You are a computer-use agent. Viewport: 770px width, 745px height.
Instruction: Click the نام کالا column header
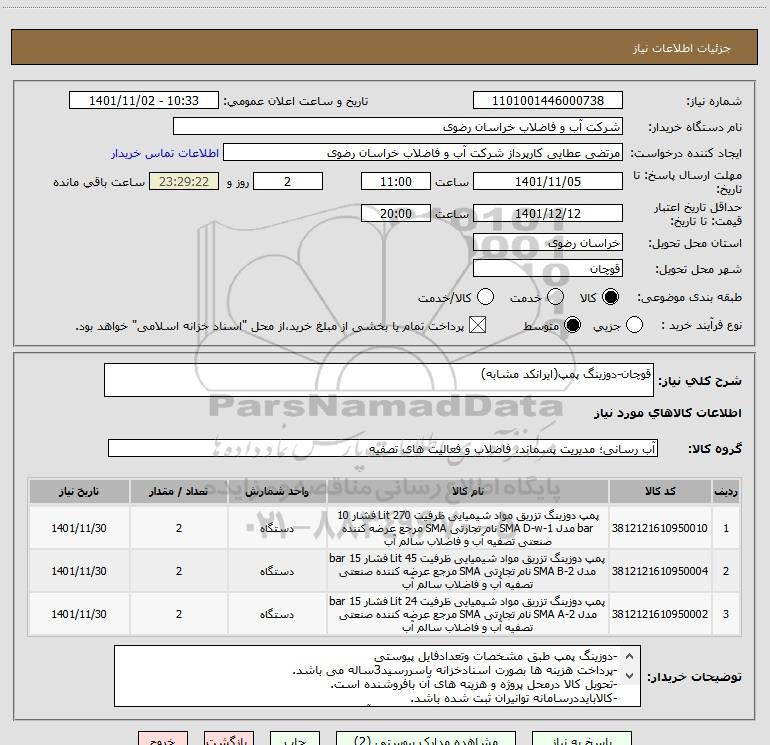468,492
